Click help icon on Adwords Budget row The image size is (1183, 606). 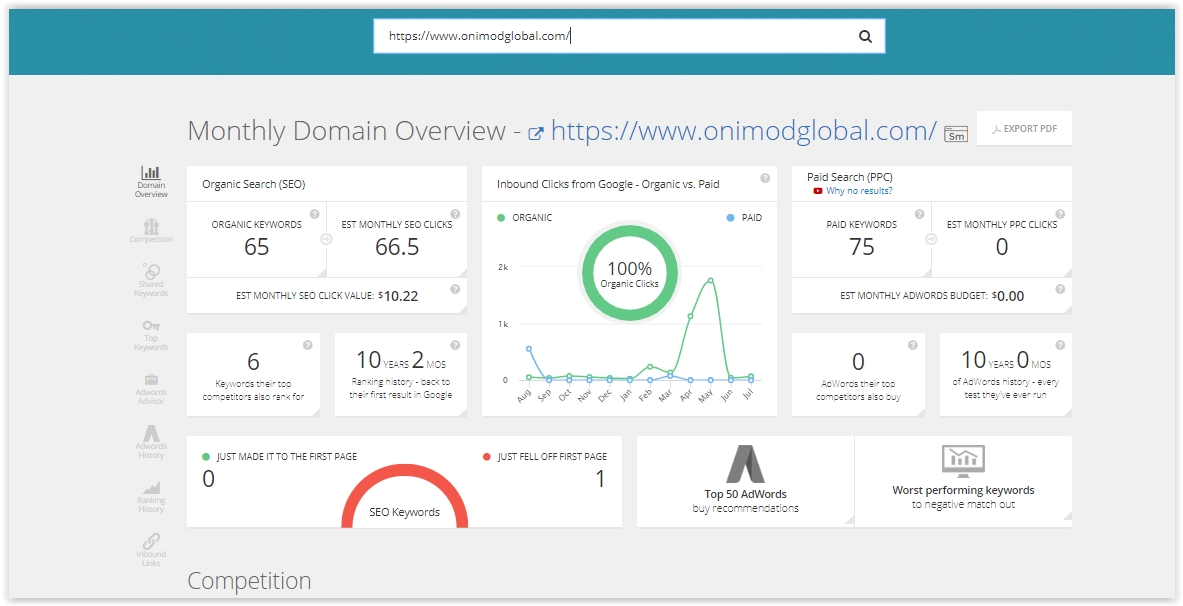tap(1060, 289)
